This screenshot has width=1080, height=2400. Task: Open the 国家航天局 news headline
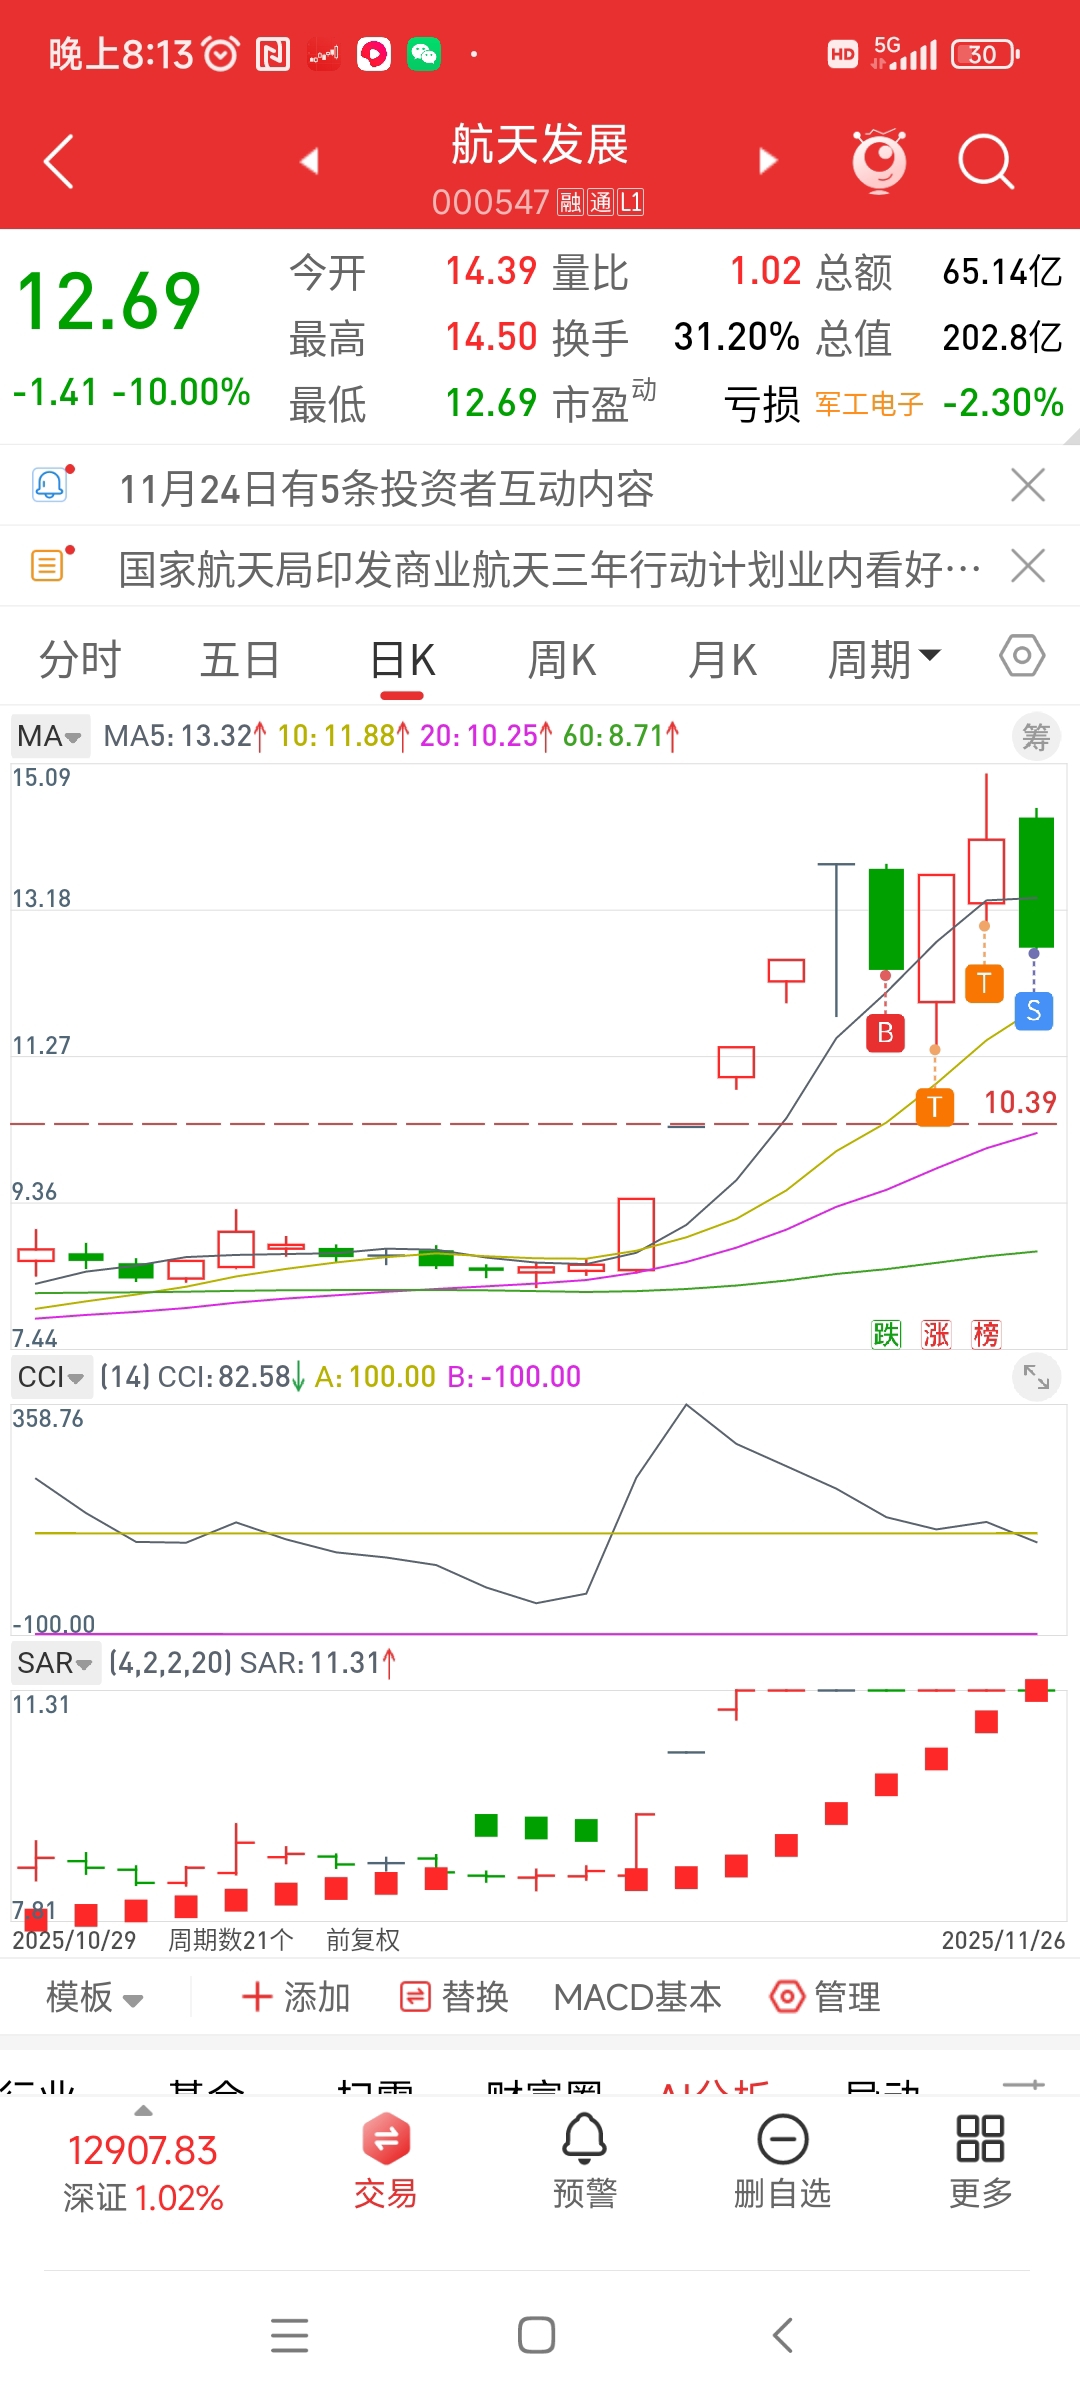550,570
